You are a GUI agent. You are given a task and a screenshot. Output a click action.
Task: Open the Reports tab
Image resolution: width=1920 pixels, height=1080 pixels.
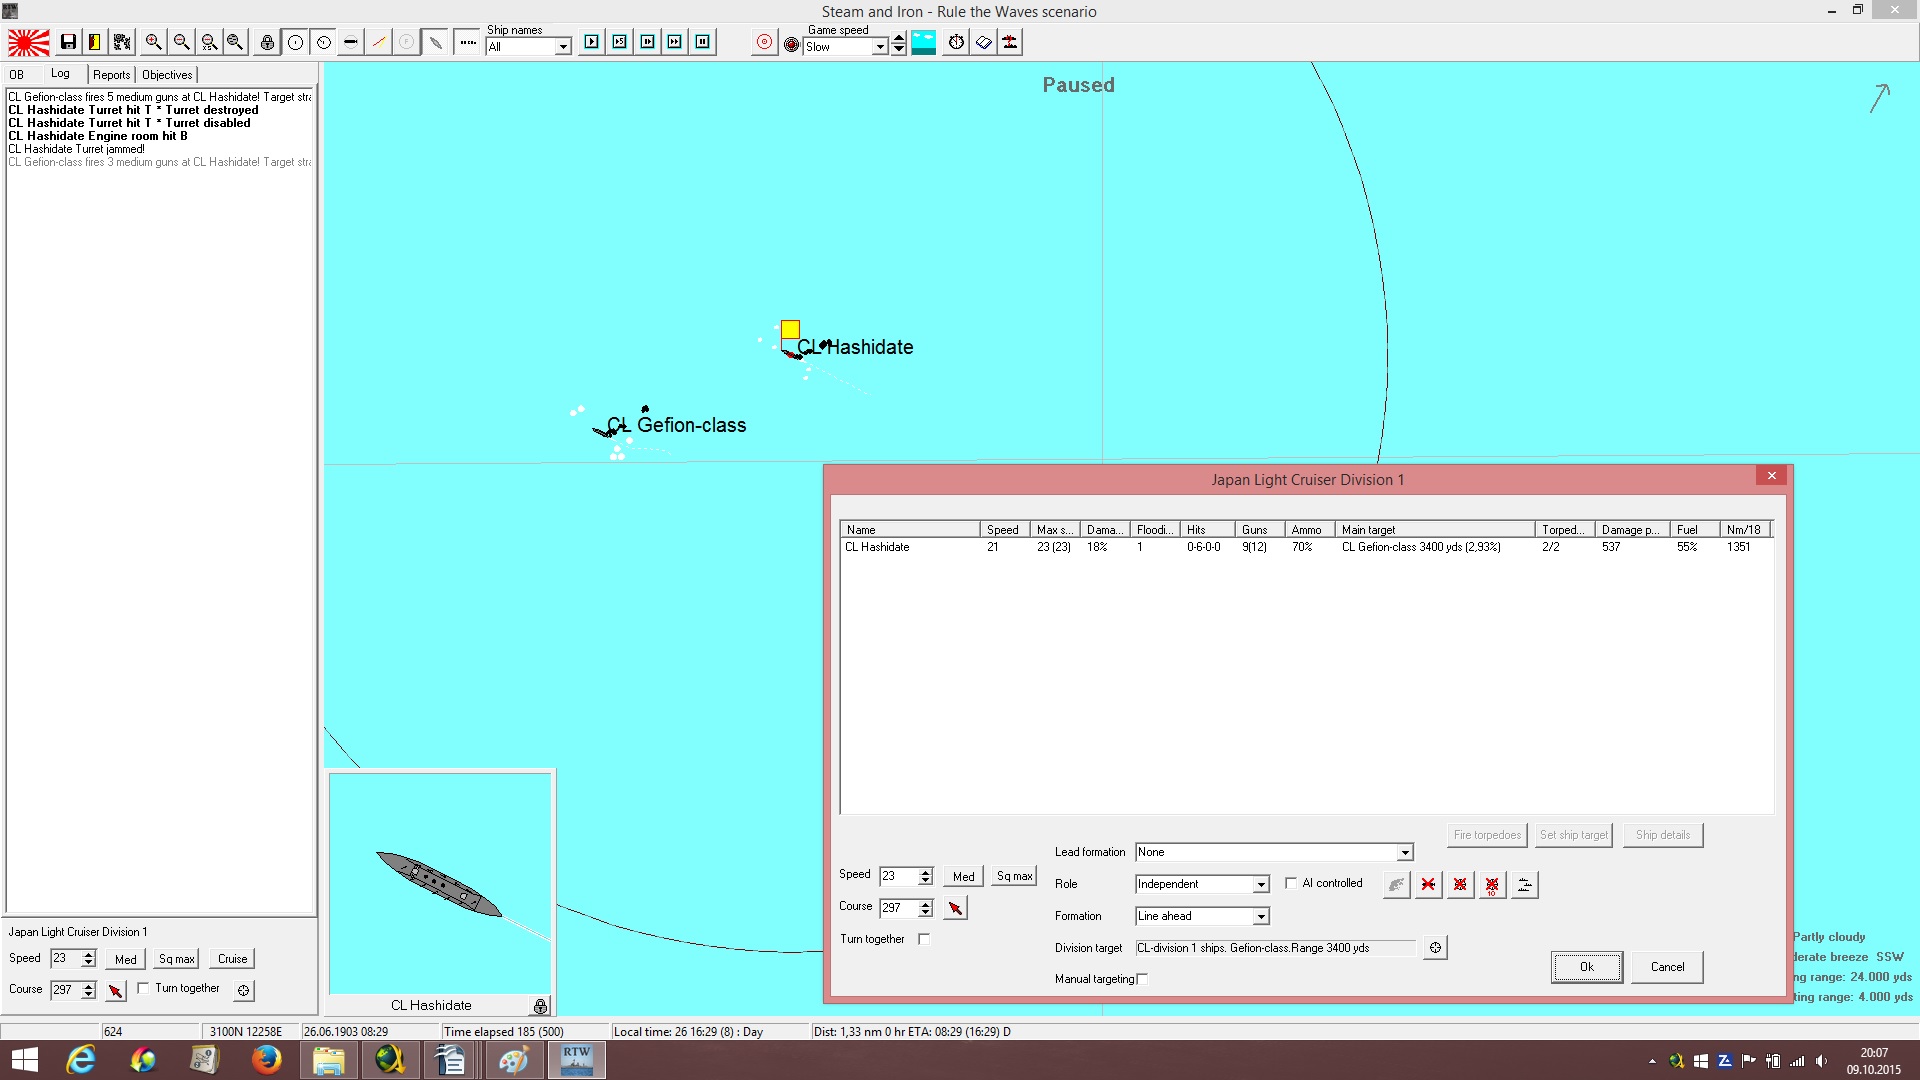[112, 75]
